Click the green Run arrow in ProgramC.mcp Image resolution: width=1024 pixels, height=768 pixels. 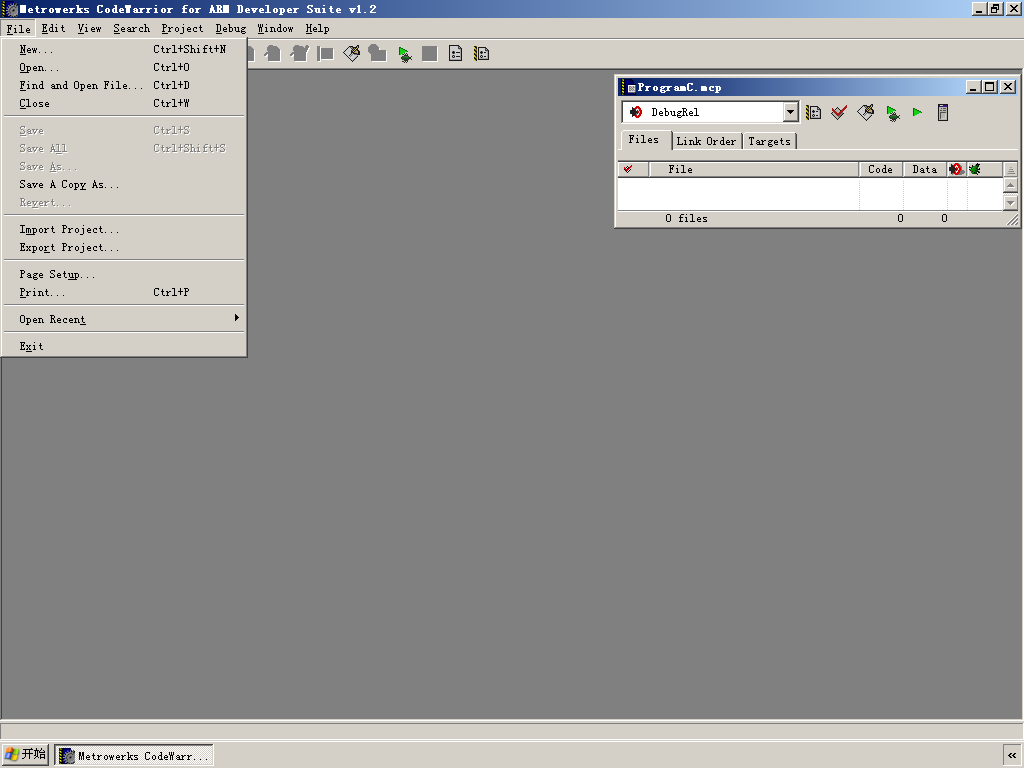tap(917, 112)
